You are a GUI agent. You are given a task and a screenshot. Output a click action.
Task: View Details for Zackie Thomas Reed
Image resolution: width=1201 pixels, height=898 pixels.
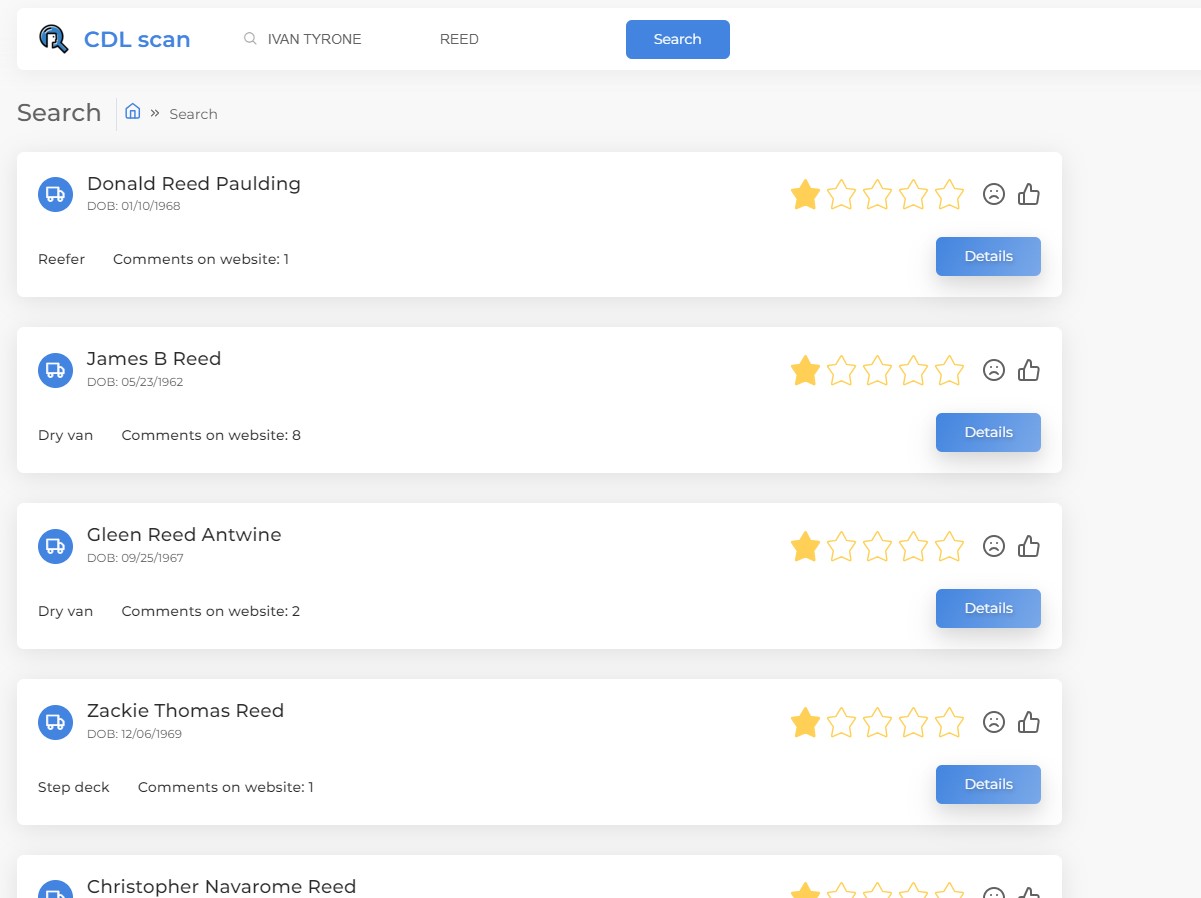[988, 784]
